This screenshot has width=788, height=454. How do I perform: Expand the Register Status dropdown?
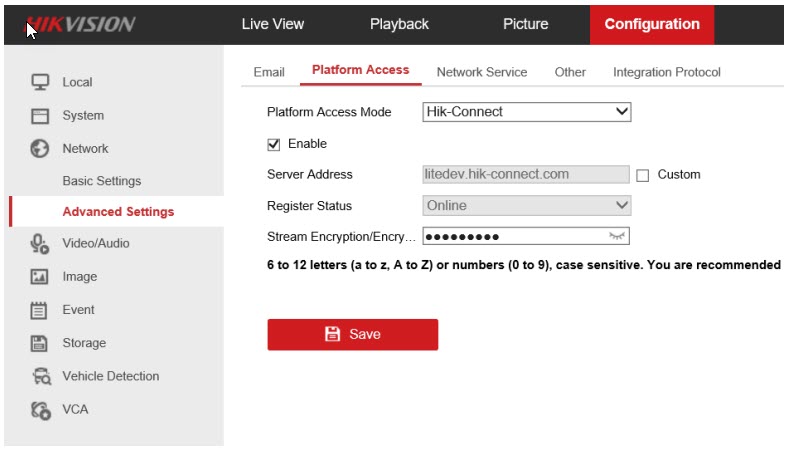[x=526, y=206]
